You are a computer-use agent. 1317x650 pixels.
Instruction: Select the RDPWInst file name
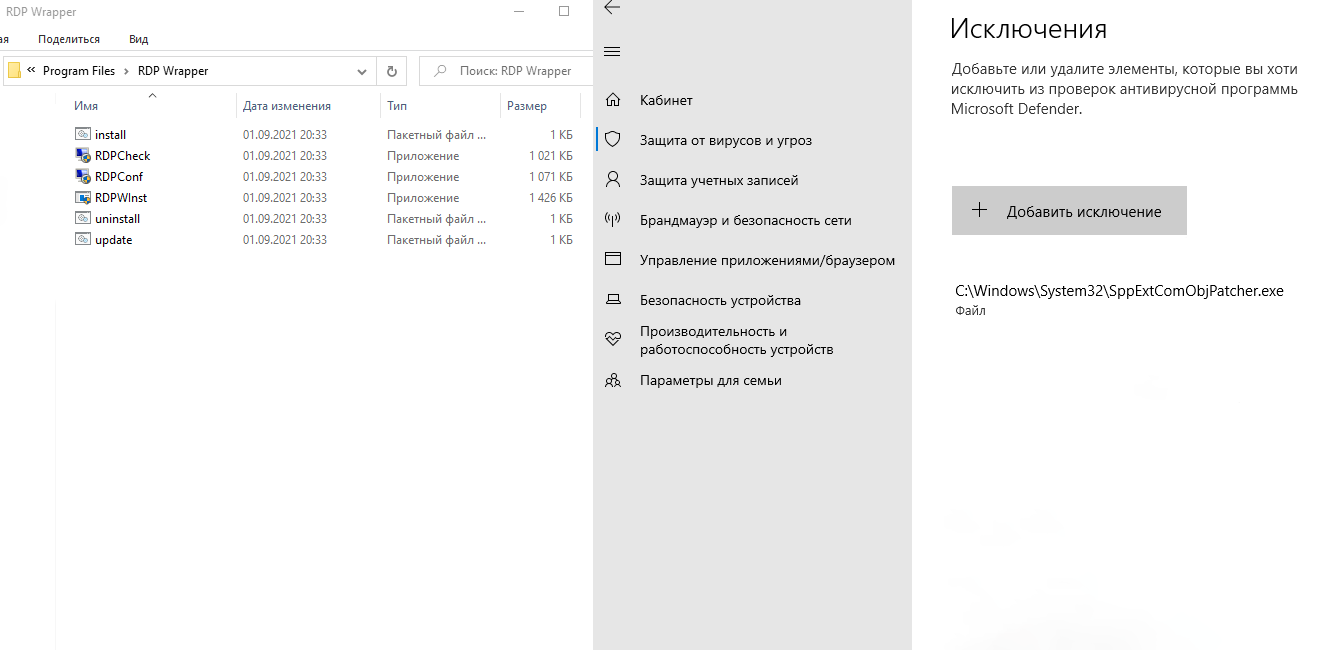click(121, 197)
